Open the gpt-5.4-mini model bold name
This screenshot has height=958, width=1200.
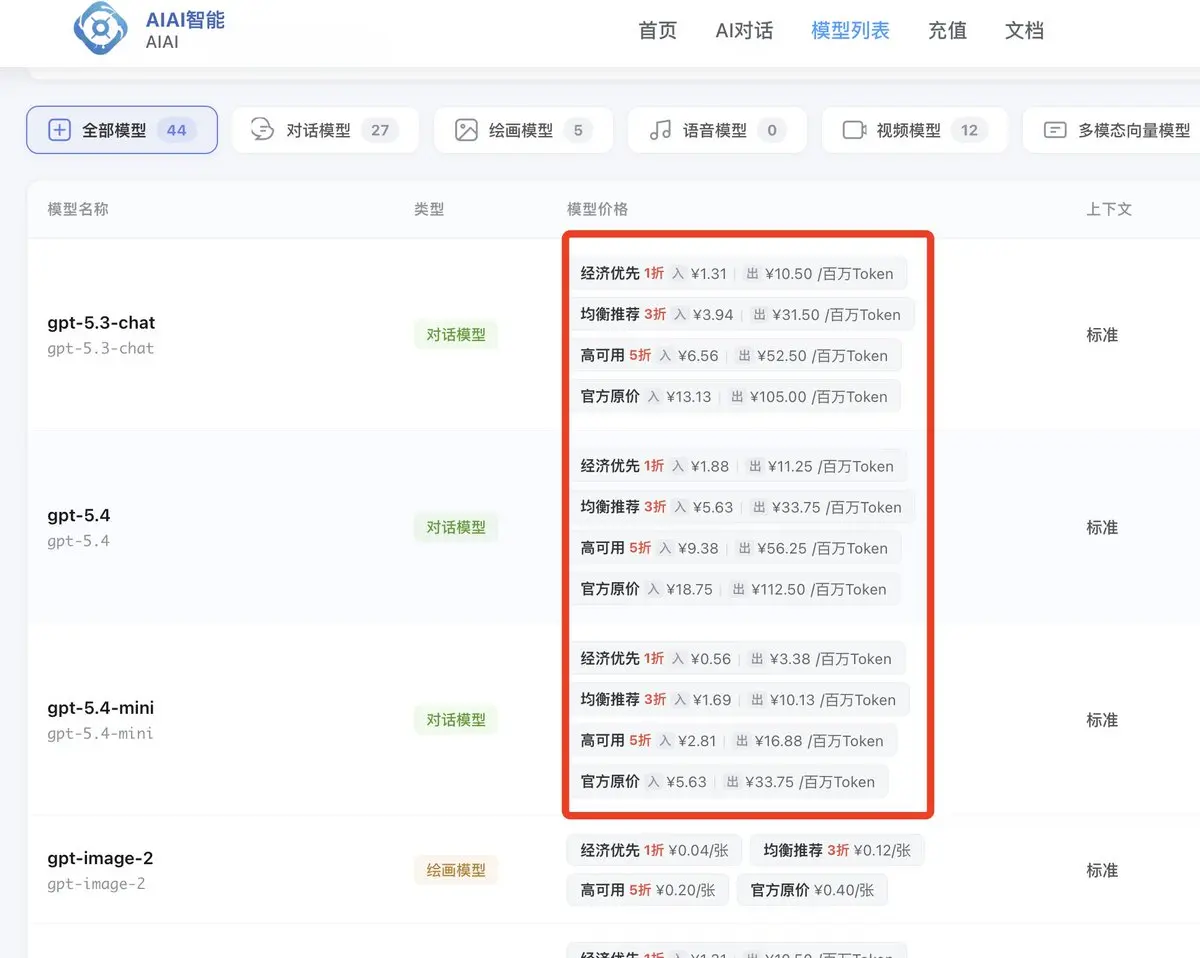point(101,708)
